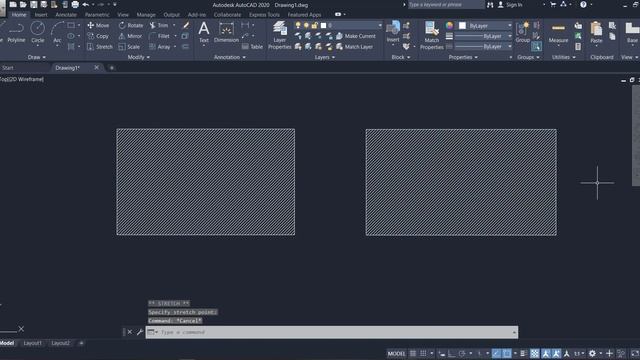Activate the Mirror tool
The image size is (640, 360).
130,36
